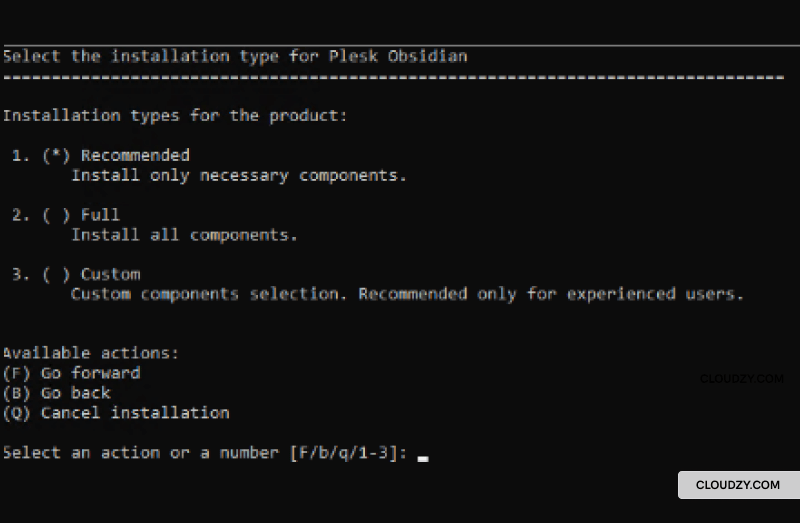The image size is (800, 523).
Task: Click the Full installation type label
Action: (101, 215)
